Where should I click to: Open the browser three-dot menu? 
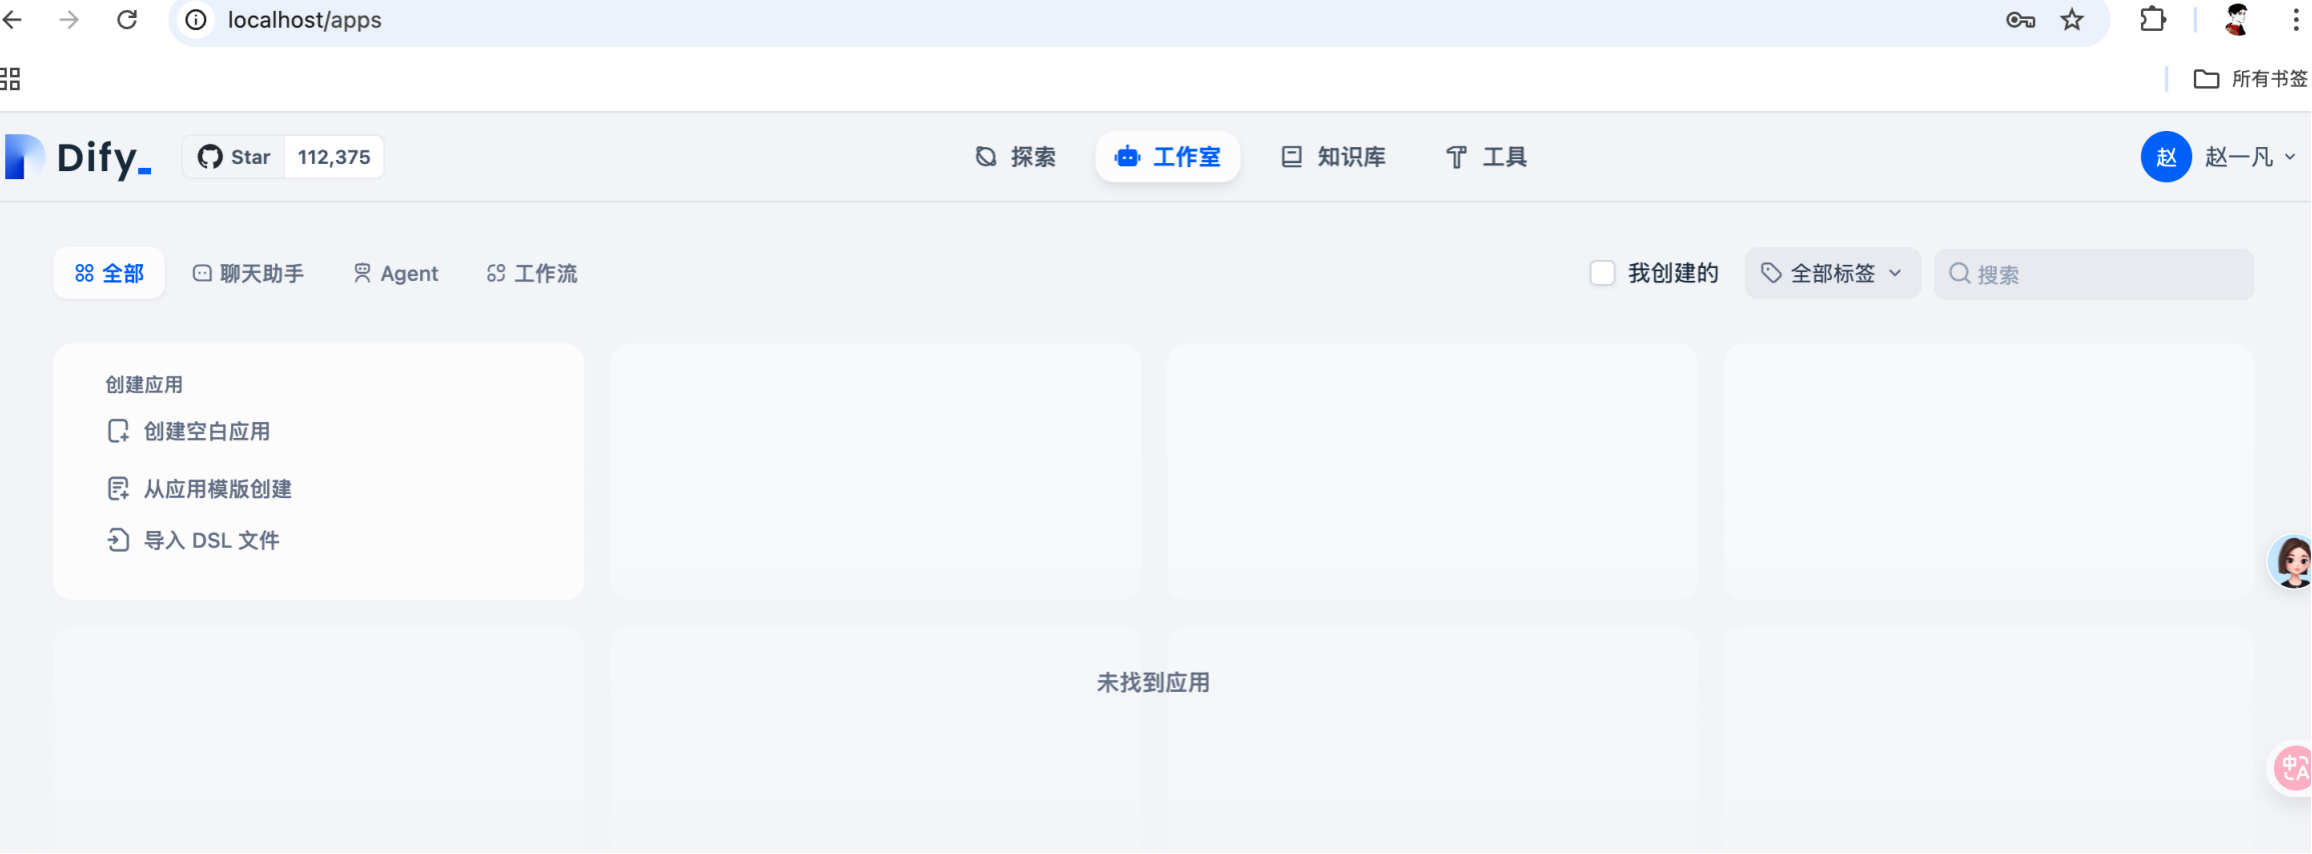point(2295,20)
